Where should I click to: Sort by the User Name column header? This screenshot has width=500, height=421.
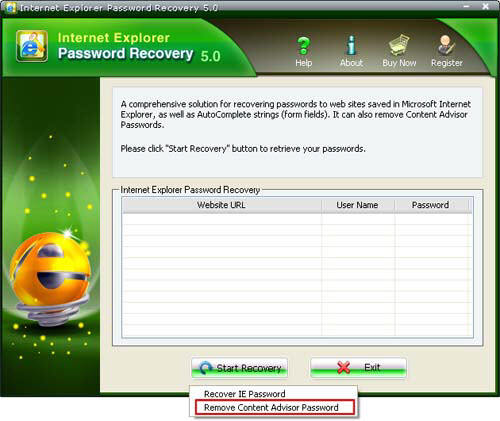[x=357, y=205]
